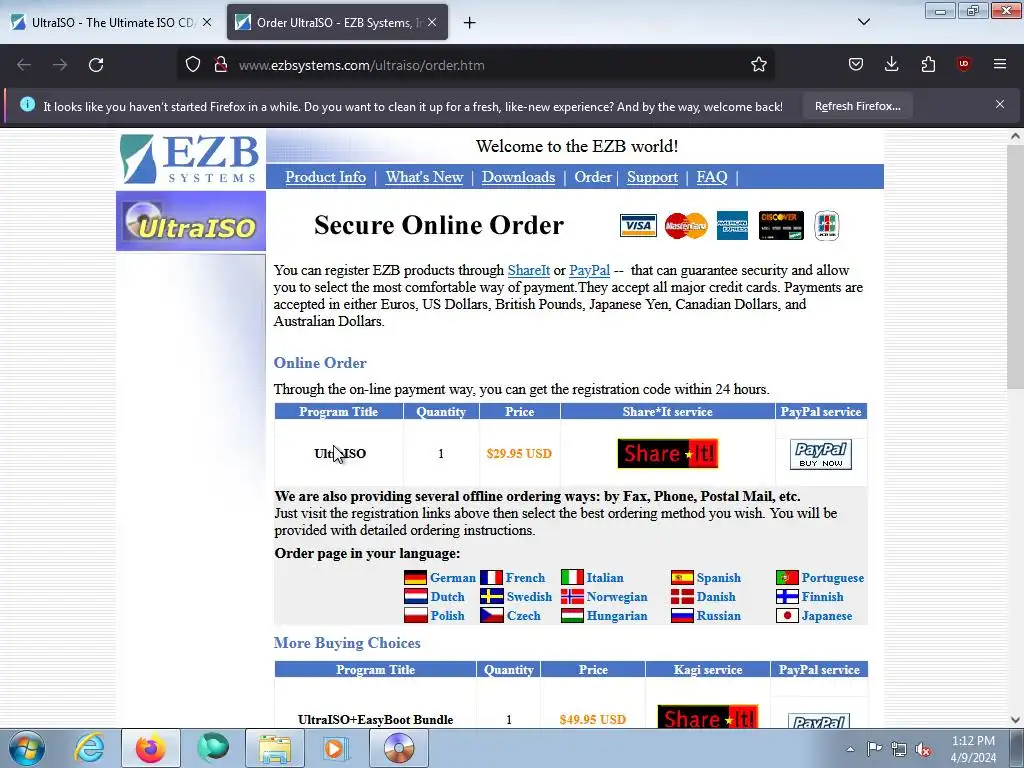Screen dimensions: 1024x768
Task: Click the American Express logo
Action: tap(732, 226)
